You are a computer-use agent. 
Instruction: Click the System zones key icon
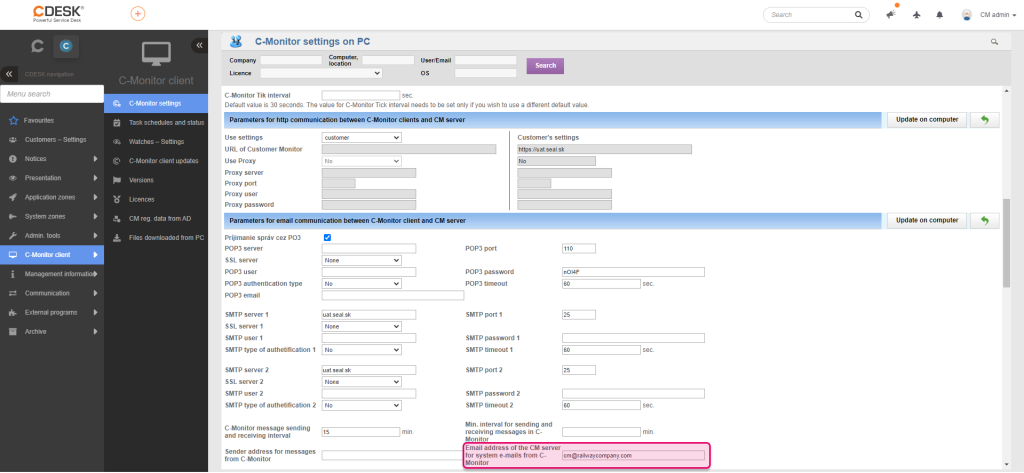click(13, 216)
